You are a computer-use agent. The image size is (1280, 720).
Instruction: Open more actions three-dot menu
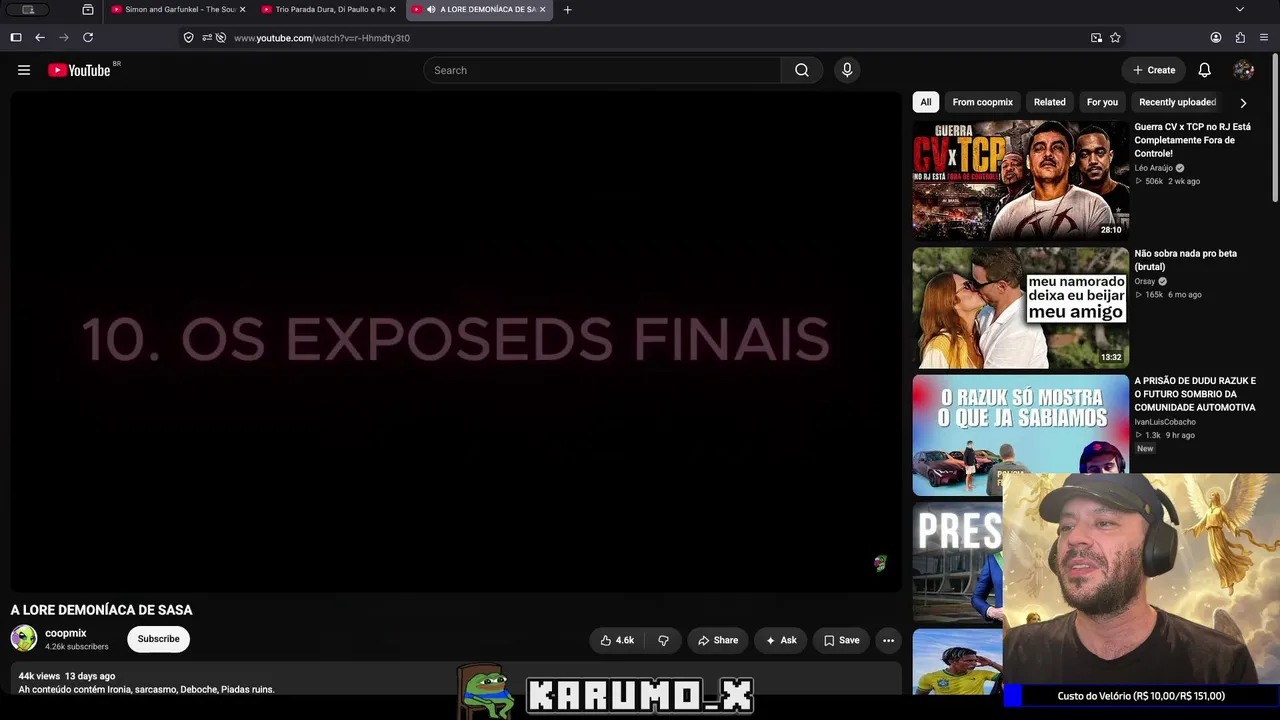[x=888, y=640]
